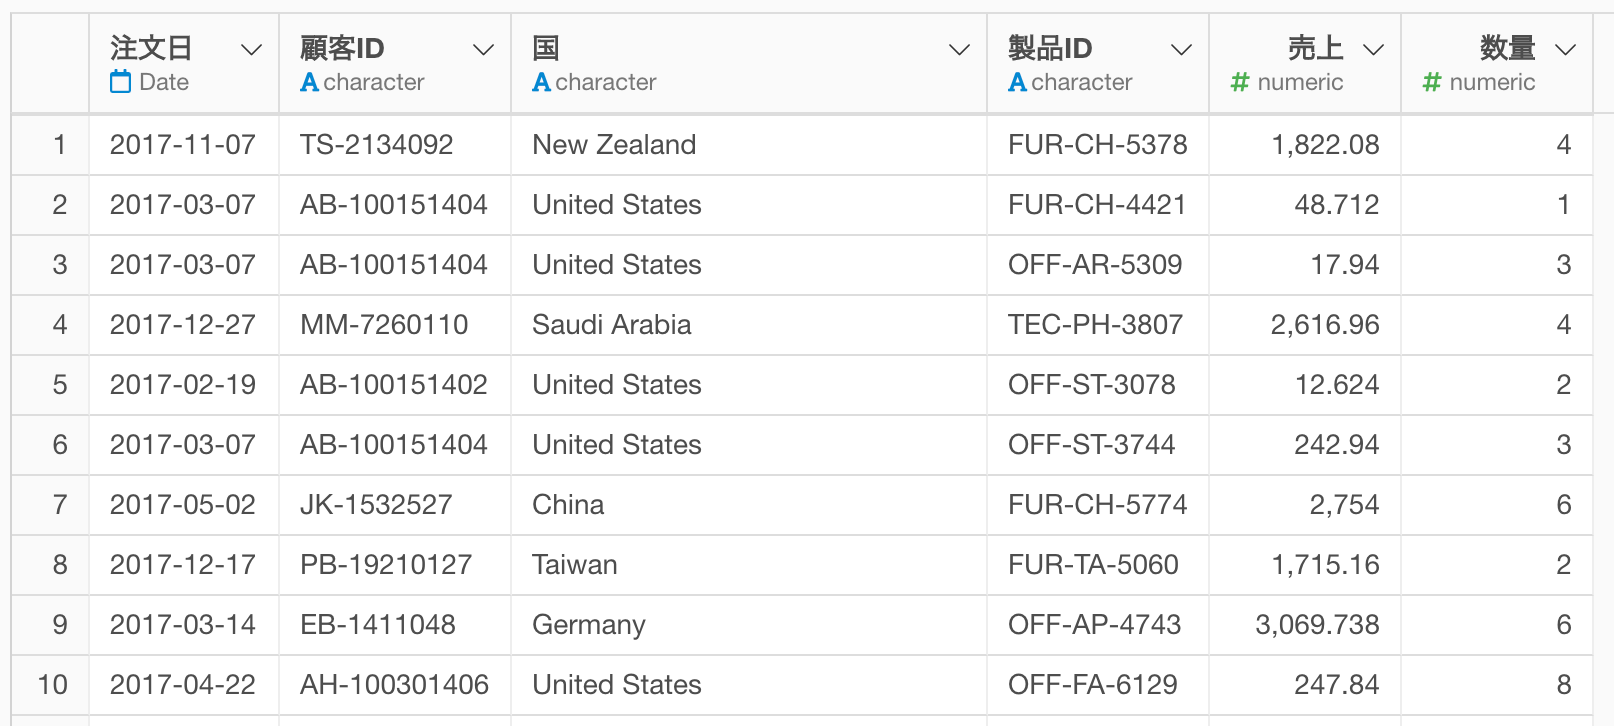Expand the 国 column menu chevron
Image resolution: width=1614 pixels, height=726 pixels.
(960, 49)
